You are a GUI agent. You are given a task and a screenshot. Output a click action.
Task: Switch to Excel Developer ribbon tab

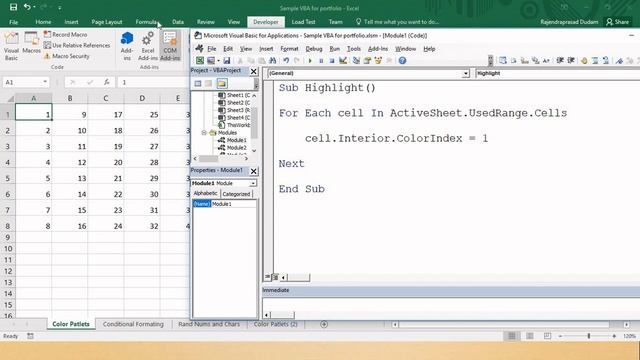[266, 22]
